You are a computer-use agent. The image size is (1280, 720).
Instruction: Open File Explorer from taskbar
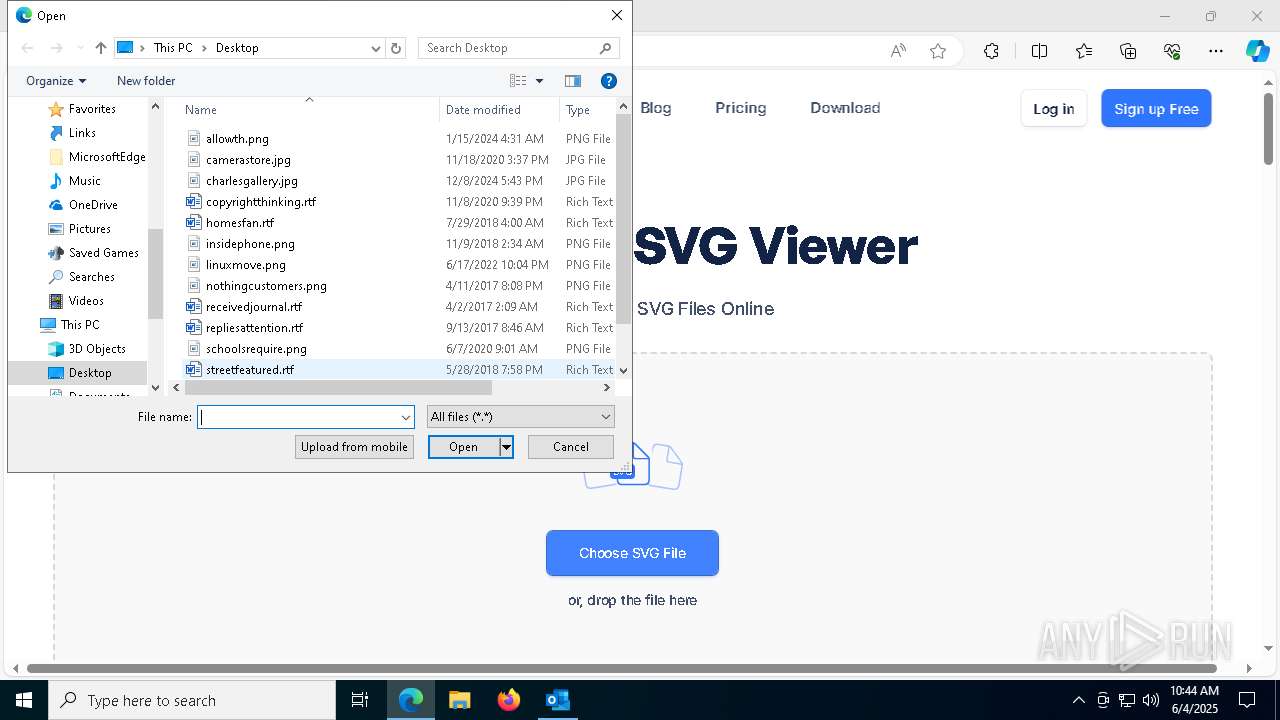coord(459,700)
